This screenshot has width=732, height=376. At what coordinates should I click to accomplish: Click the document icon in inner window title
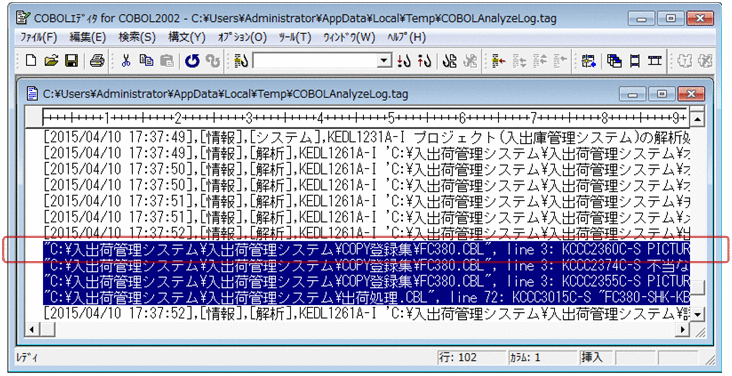[33, 94]
